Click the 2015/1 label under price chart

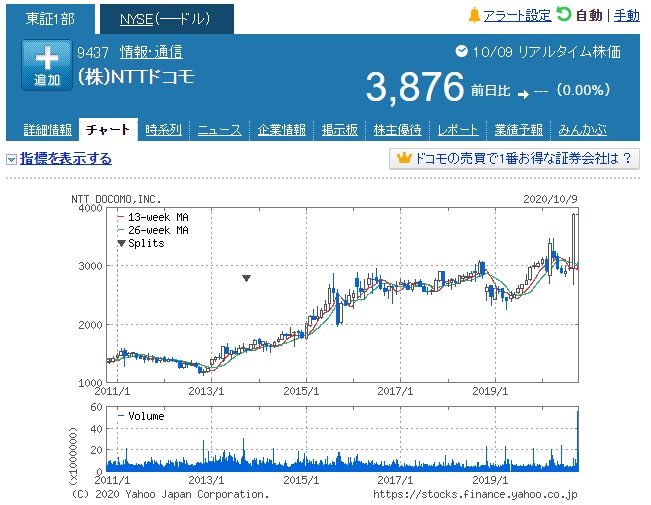[x=301, y=391]
